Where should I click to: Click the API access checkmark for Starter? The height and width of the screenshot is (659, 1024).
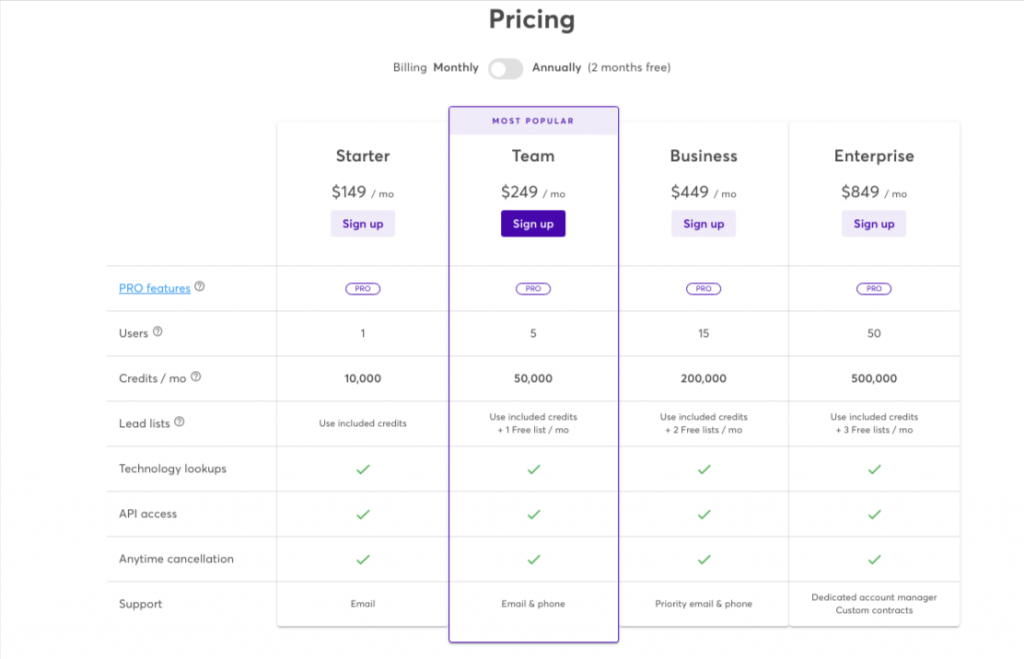(x=363, y=514)
